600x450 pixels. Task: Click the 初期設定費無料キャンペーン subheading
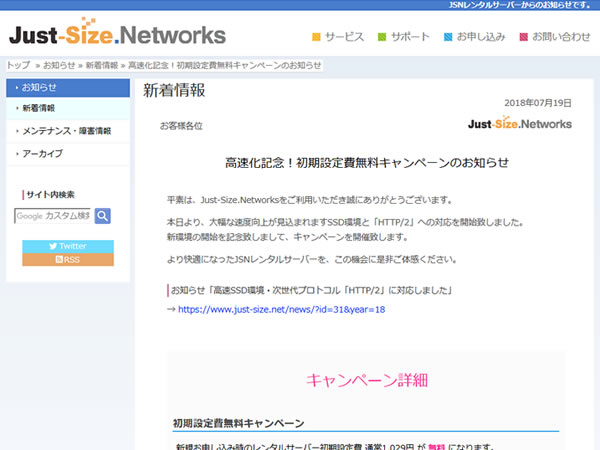pyautogui.click(x=238, y=423)
